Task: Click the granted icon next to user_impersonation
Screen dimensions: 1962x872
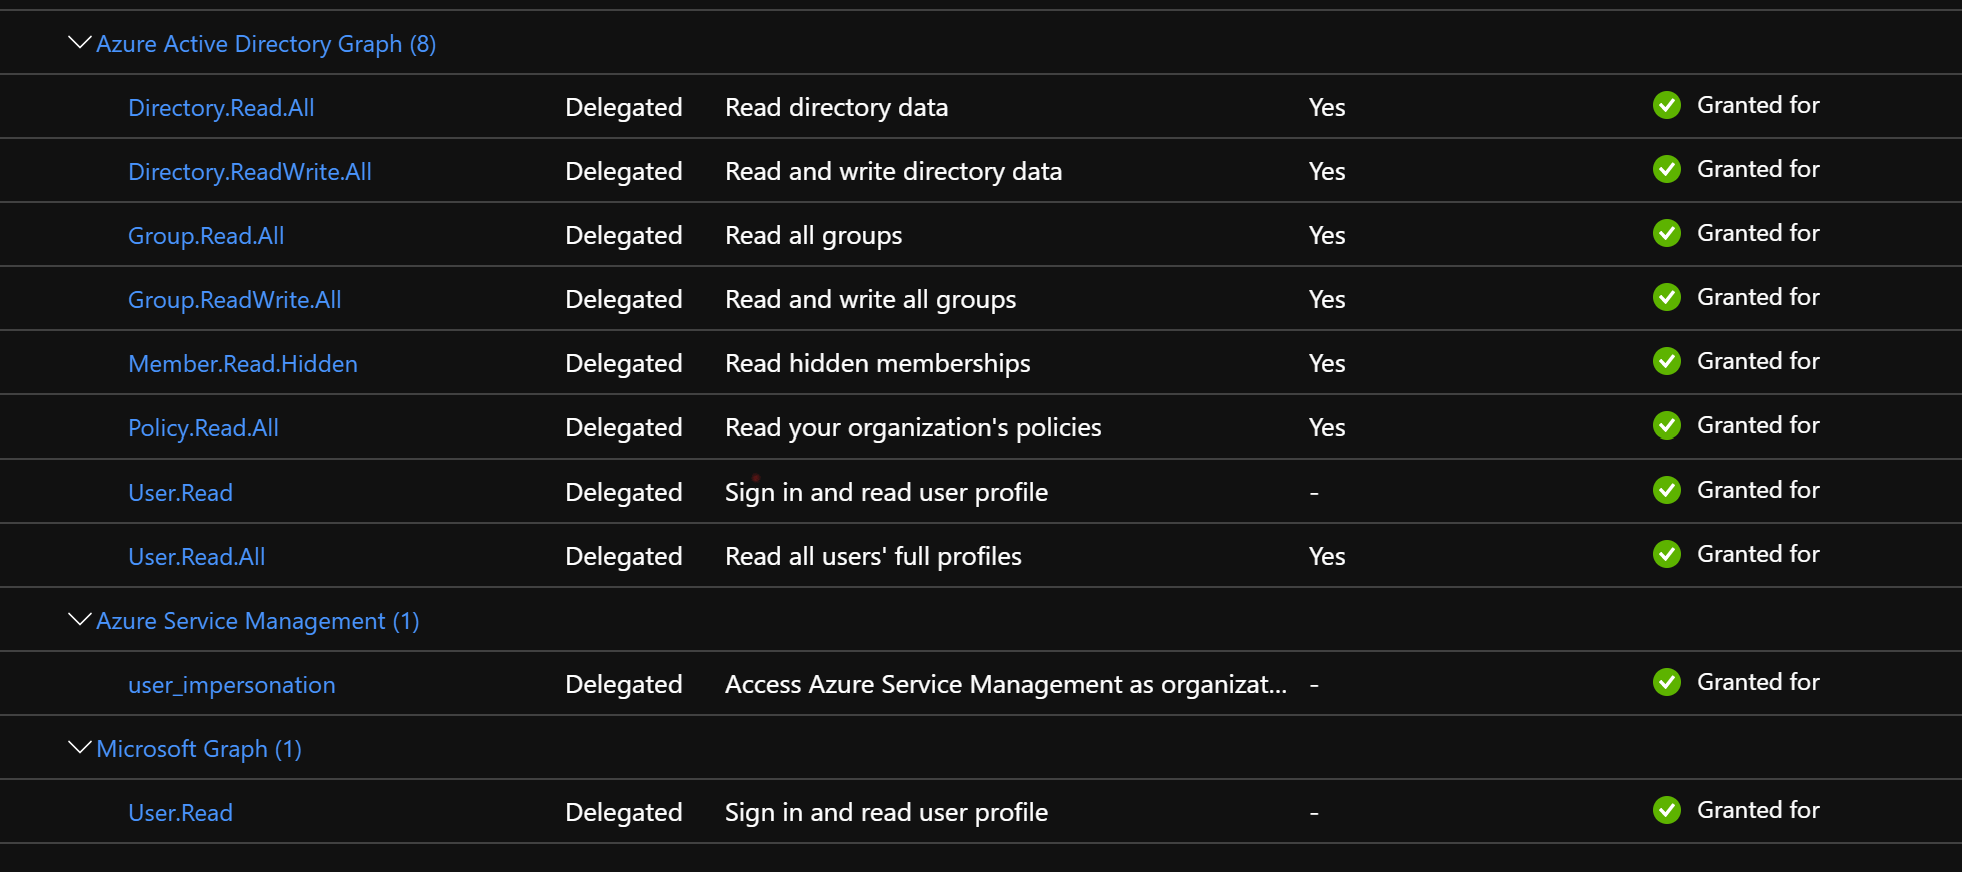Action: [x=1667, y=682]
